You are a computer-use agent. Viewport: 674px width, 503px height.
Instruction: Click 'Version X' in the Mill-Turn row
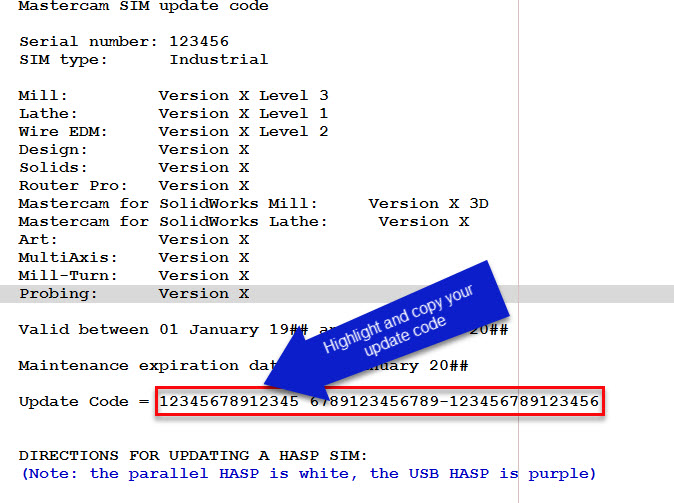coord(204,276)
